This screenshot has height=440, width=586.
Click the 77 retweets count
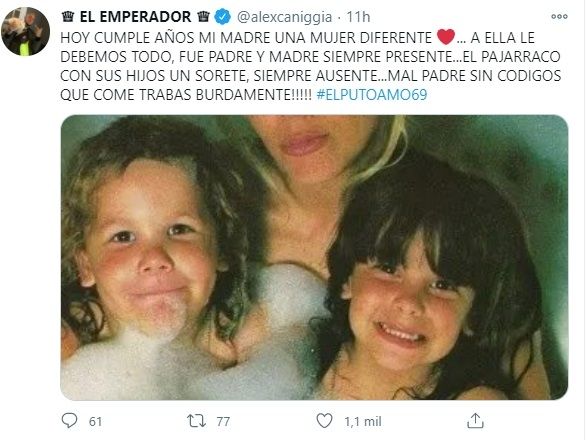223,421
